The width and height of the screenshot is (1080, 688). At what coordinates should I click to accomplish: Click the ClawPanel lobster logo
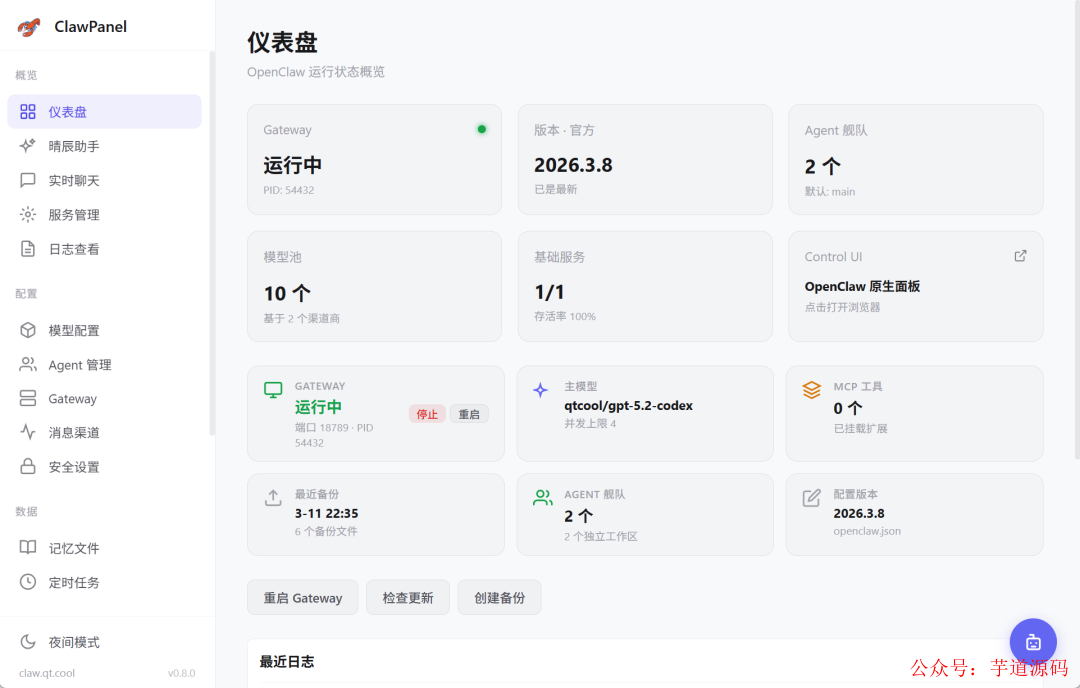(29, 27)
